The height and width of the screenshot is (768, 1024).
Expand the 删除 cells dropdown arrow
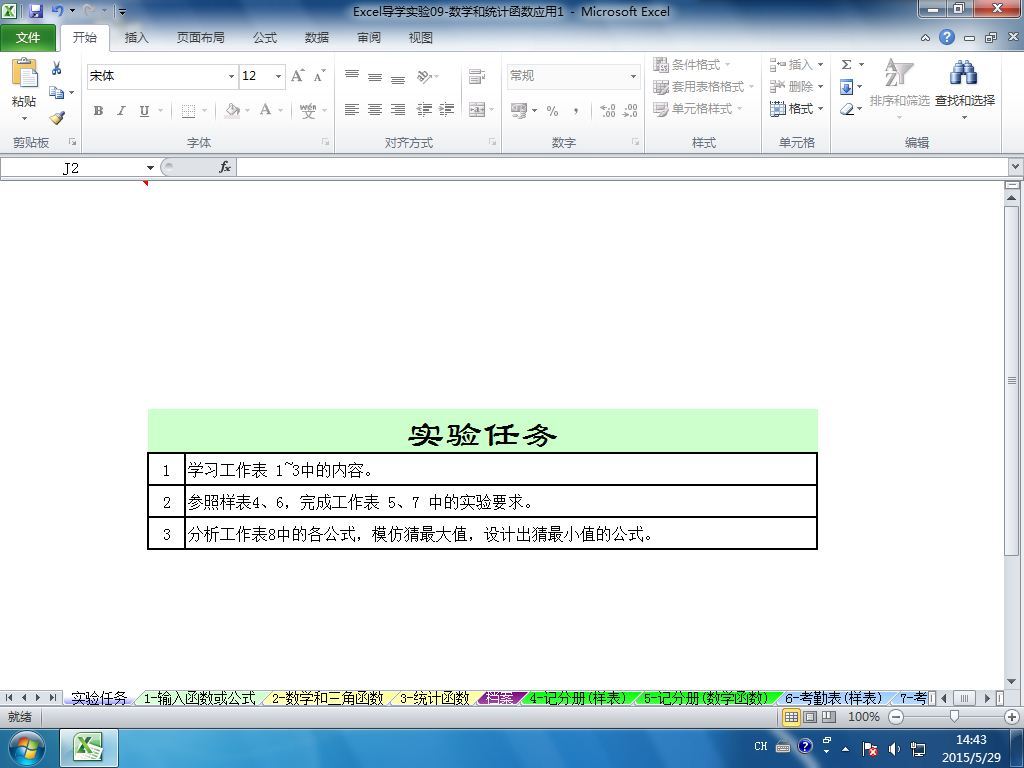tap(820, 87)
